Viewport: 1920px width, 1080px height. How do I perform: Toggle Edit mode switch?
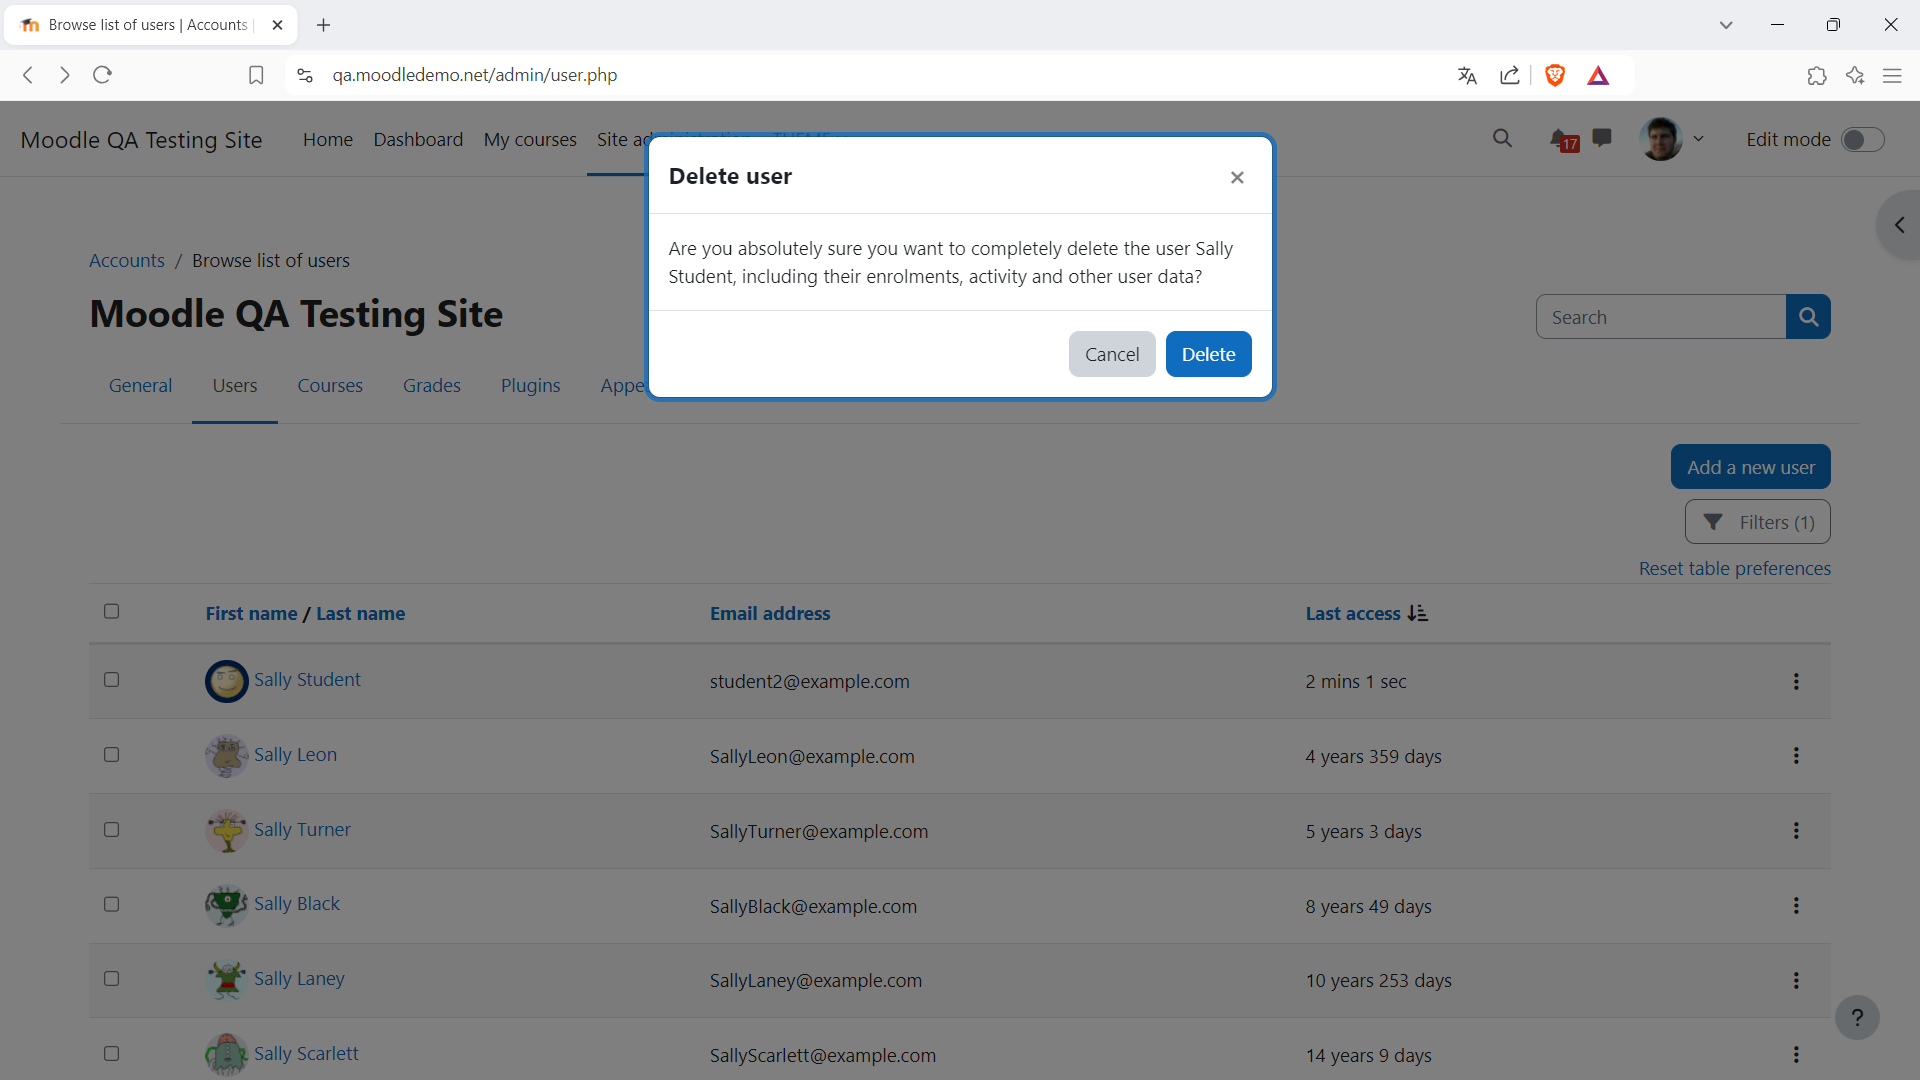click(1863, 140)
